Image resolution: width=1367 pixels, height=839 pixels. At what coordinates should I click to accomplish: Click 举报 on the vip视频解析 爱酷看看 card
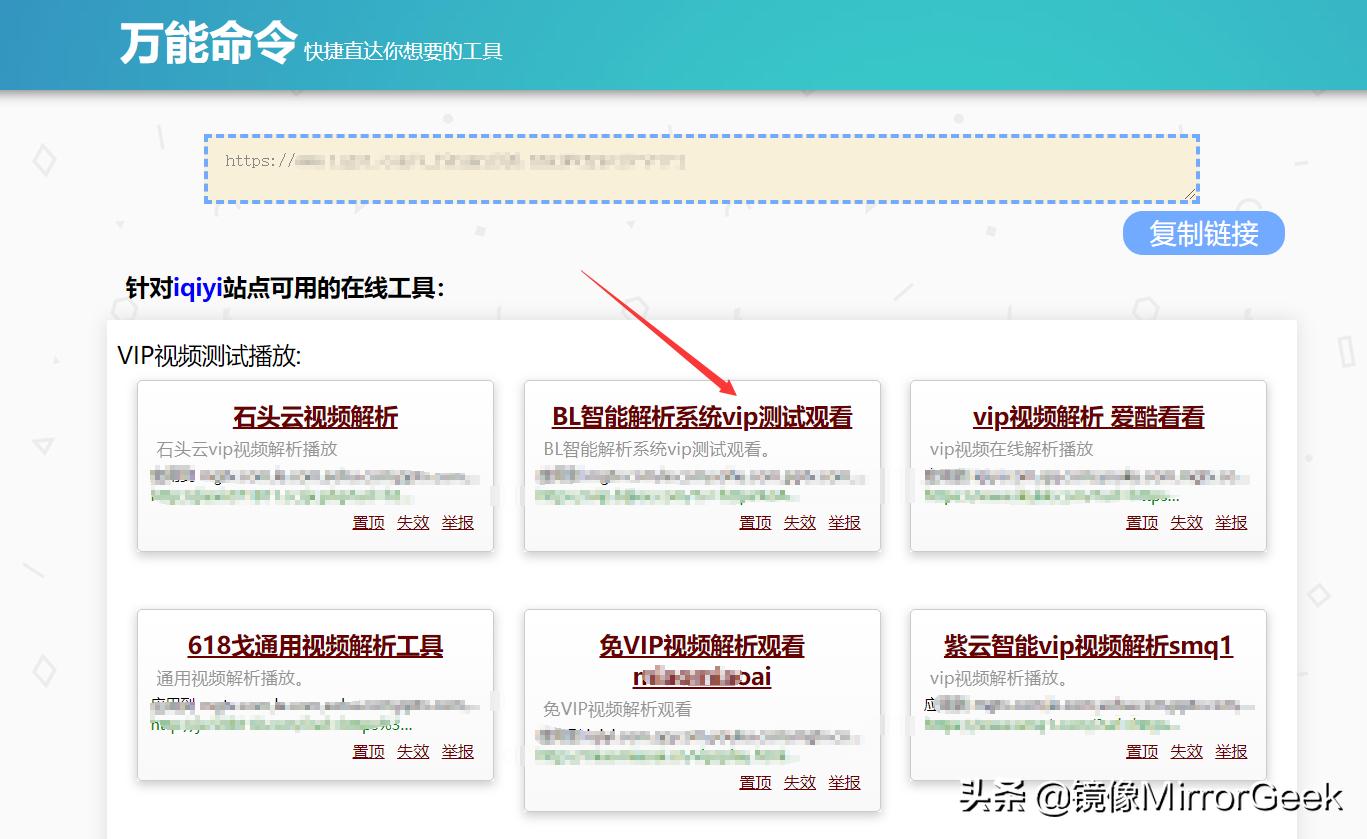tap(1231, 522)
